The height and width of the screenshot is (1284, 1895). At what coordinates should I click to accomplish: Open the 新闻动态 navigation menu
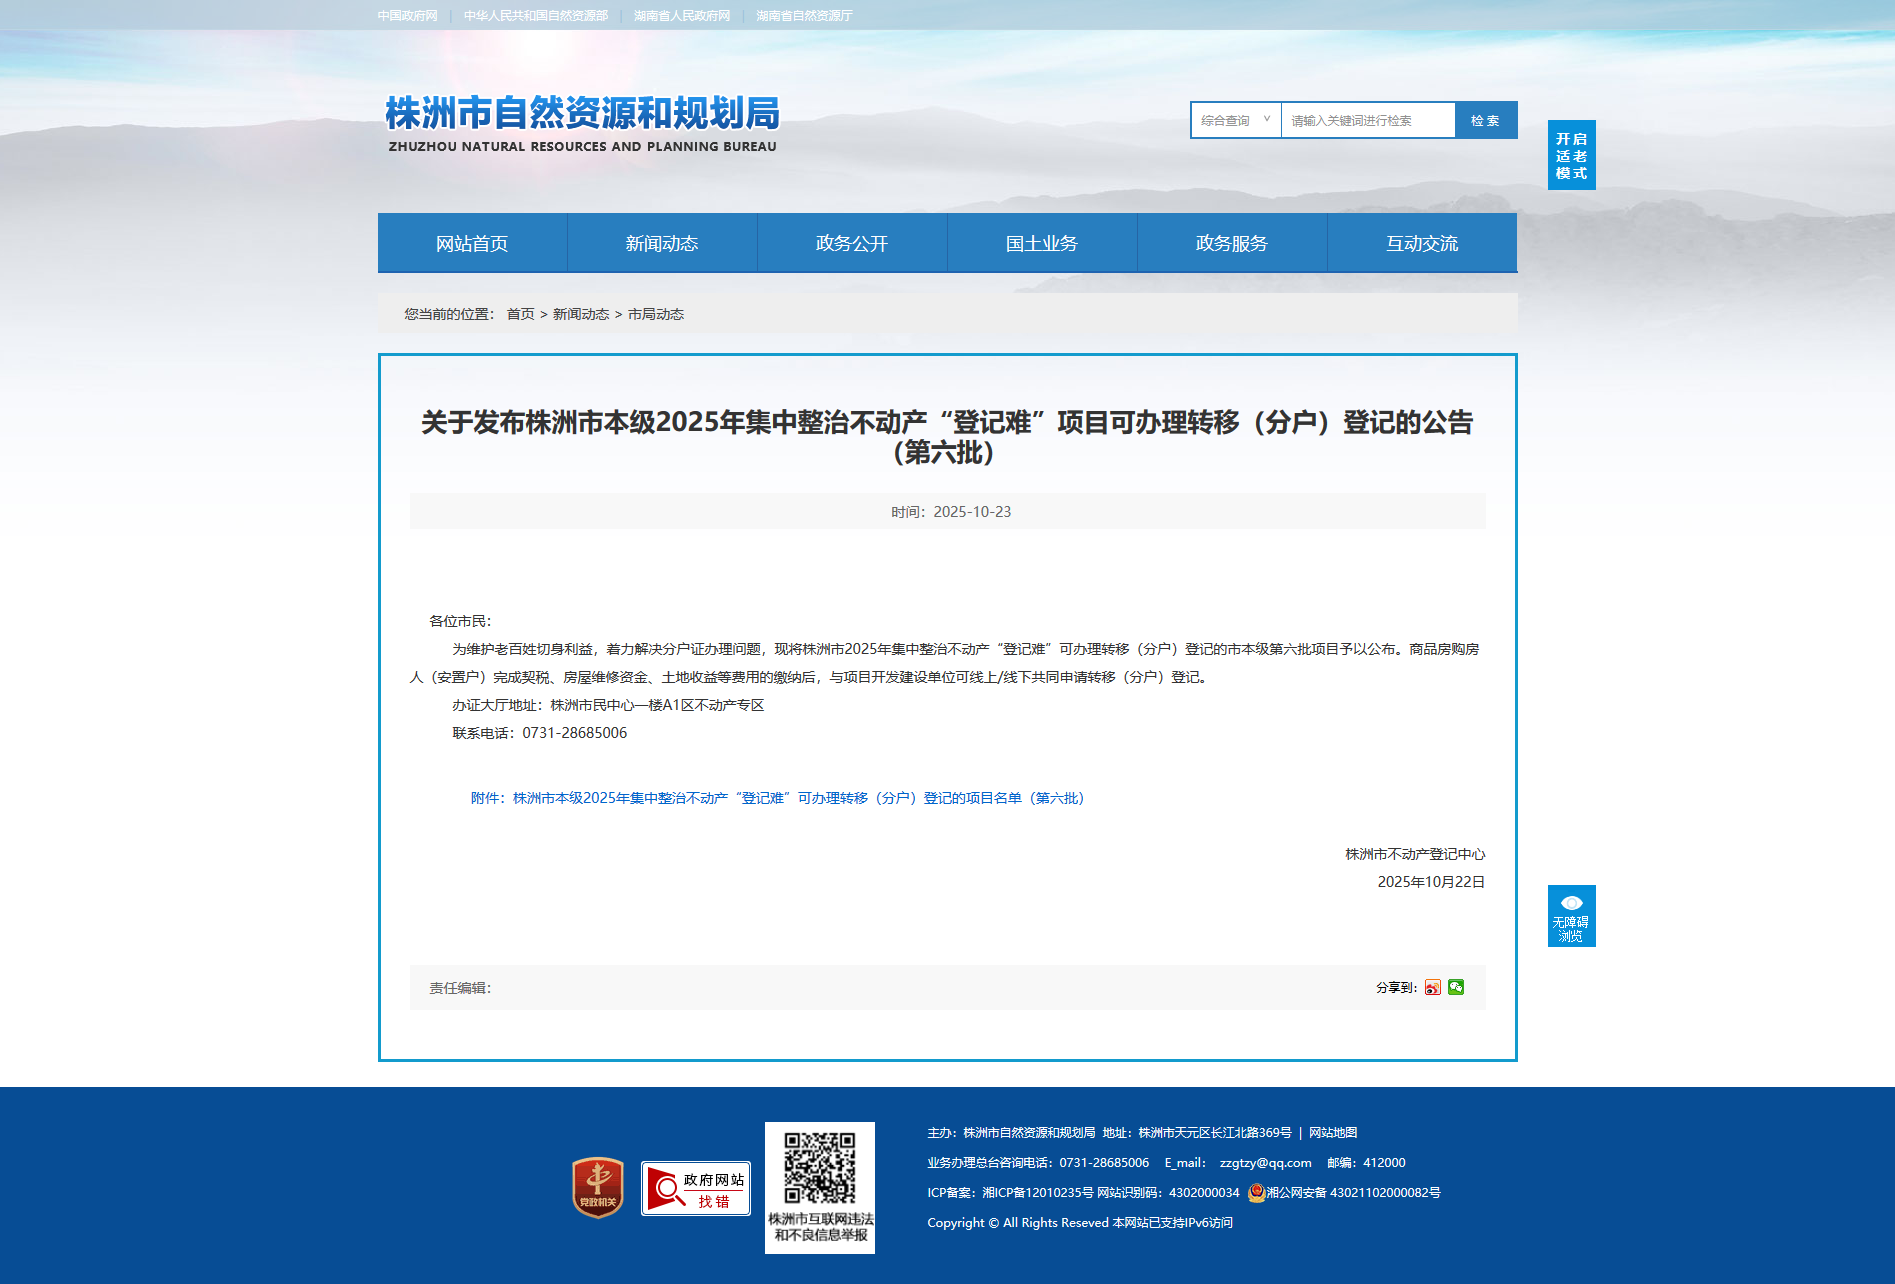coord(662,243)
